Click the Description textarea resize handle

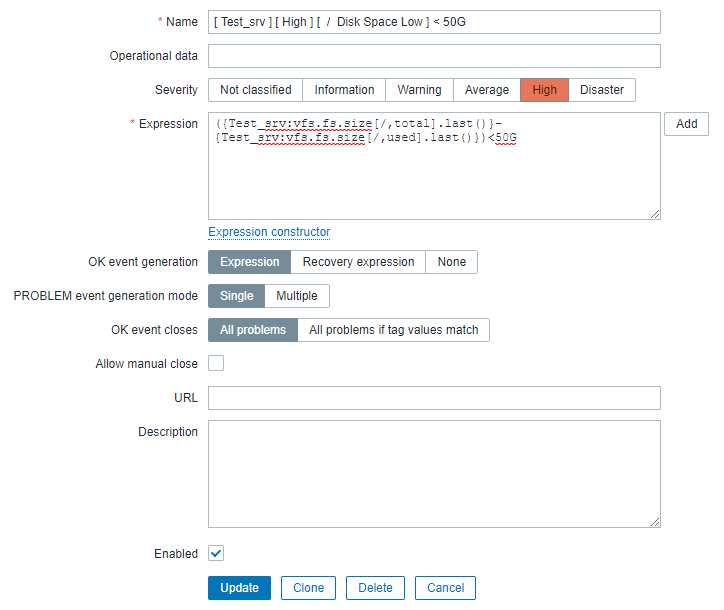[x=655, y=522]
